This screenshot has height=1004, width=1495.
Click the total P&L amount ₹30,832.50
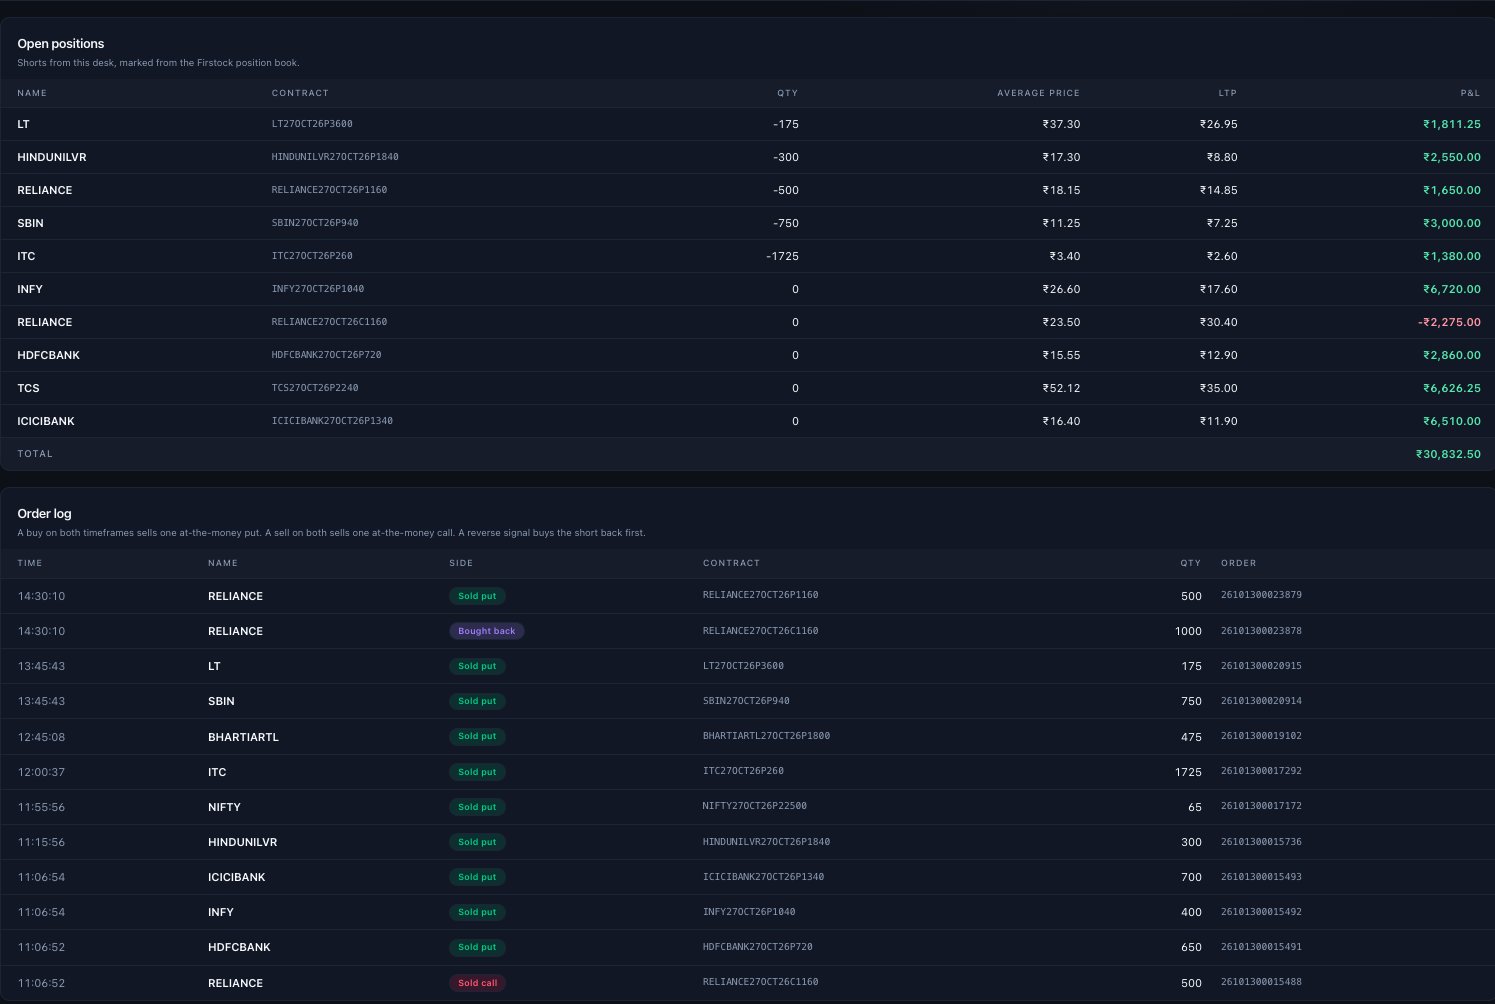(1448, 454)
